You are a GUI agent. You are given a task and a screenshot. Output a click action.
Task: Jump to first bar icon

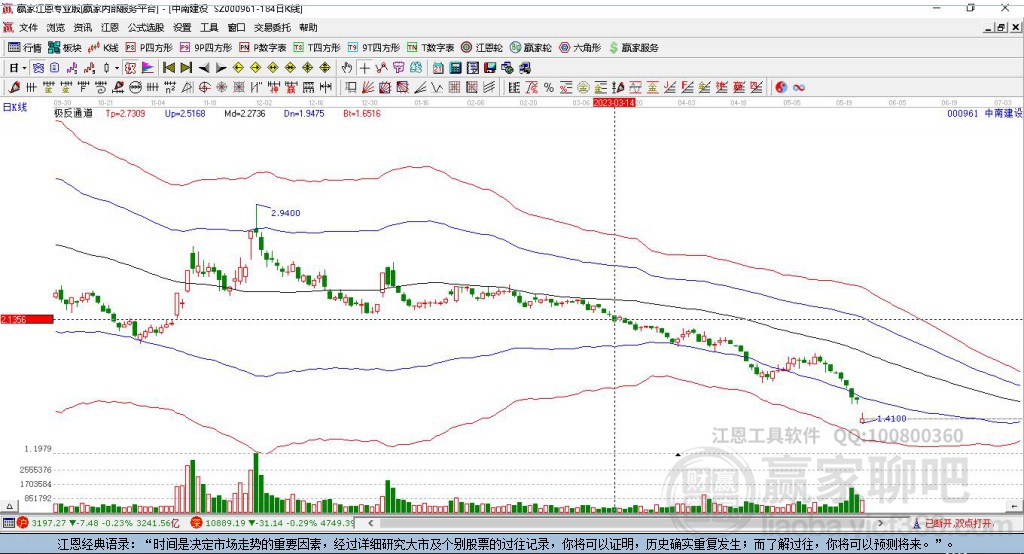168,68
